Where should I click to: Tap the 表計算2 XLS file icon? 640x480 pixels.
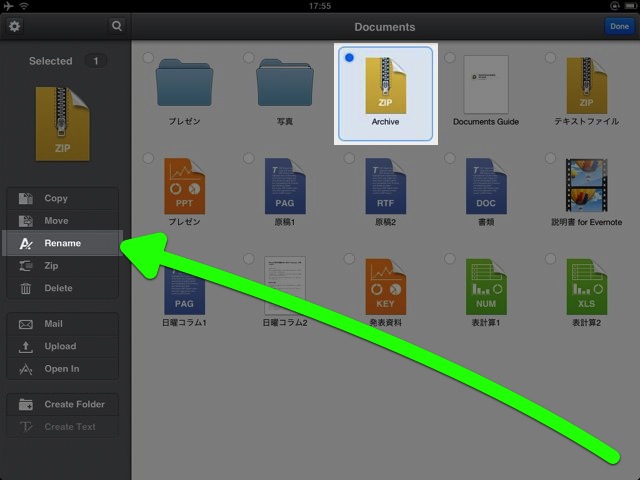tap(587, 287)
